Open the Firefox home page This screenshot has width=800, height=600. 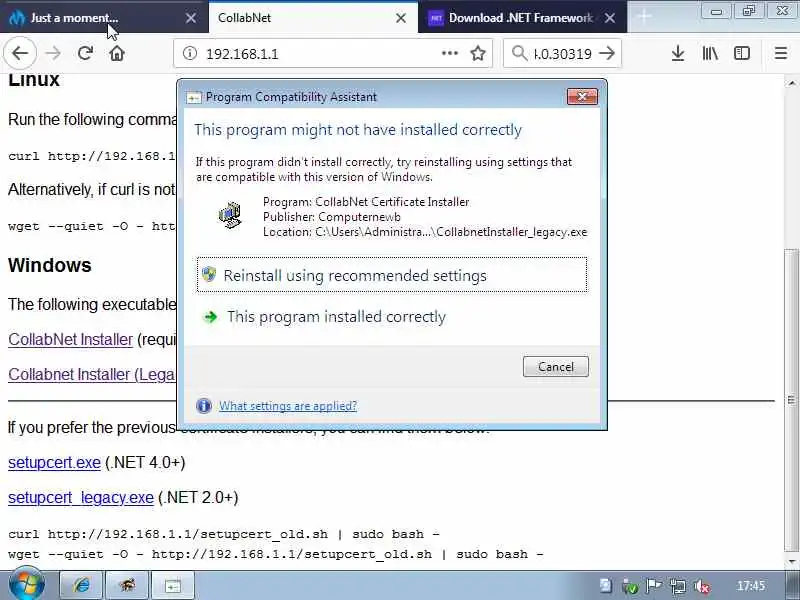pyautogui.click(x=117, y=53)
